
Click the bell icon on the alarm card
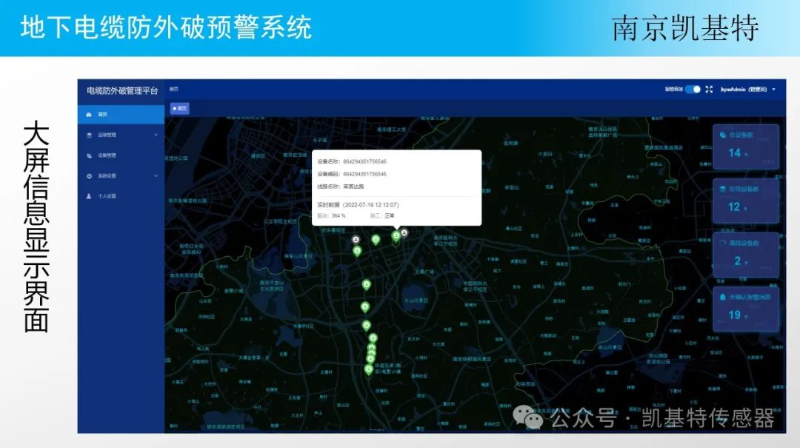coord(722,297)
